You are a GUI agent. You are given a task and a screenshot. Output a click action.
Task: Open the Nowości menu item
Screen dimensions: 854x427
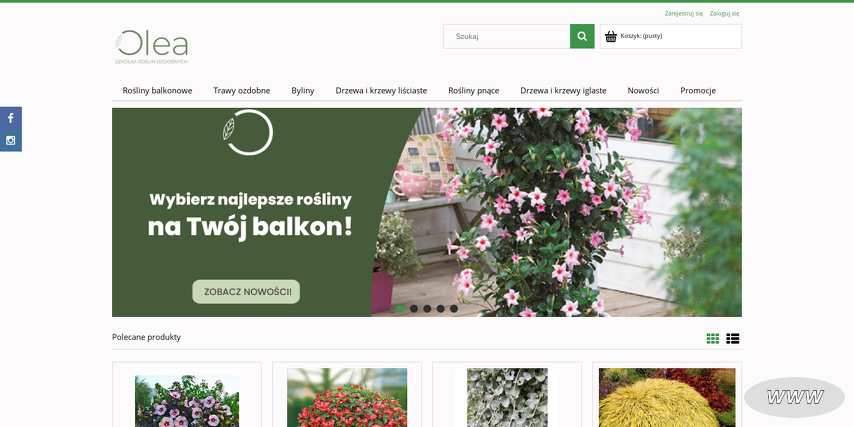coord(643,90)
